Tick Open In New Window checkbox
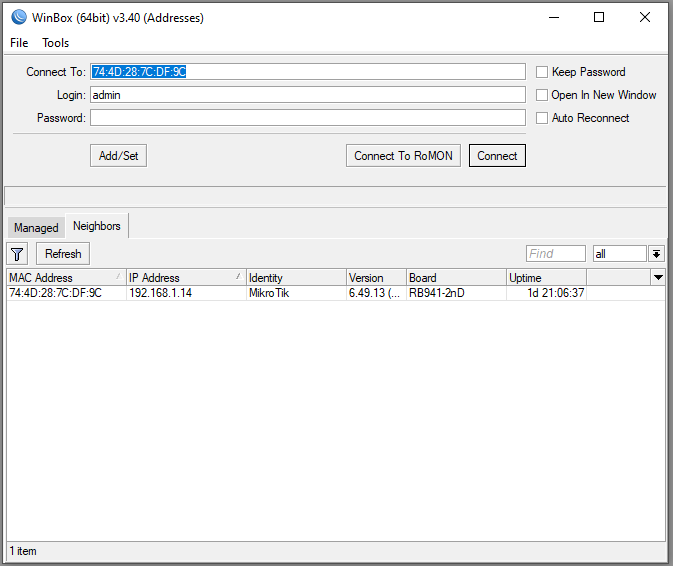 (x=542, y=95)
